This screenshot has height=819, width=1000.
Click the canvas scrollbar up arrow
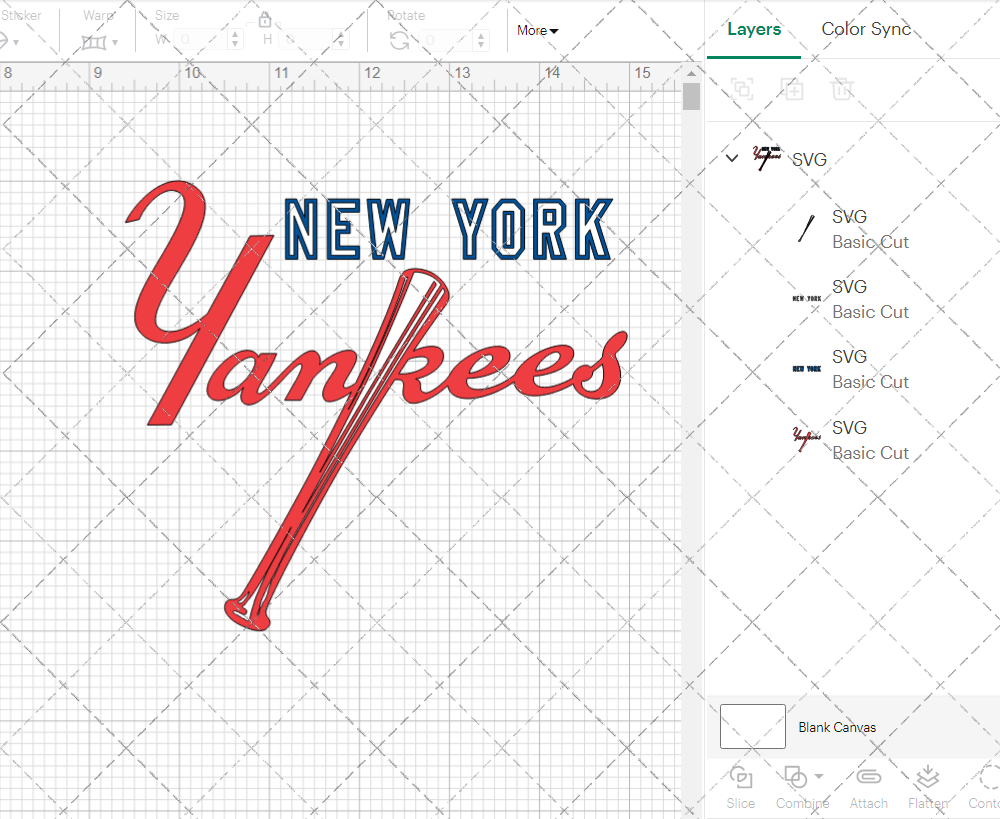[691, 73]
